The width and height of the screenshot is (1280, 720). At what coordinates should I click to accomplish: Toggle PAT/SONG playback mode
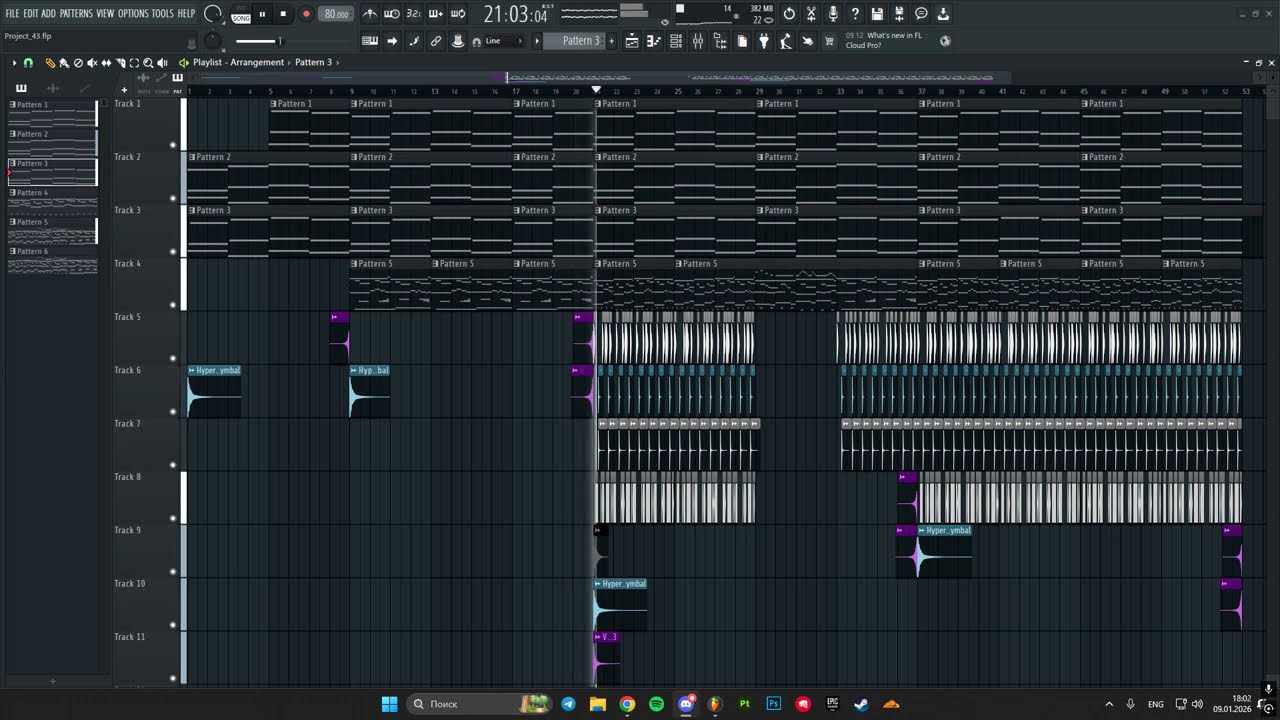tap(241, 14)
